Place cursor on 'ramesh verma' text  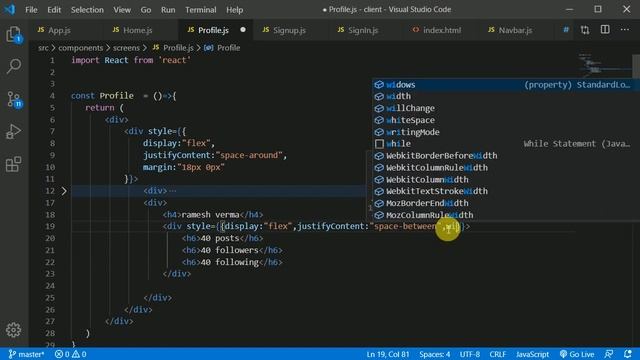pos(210,214)
